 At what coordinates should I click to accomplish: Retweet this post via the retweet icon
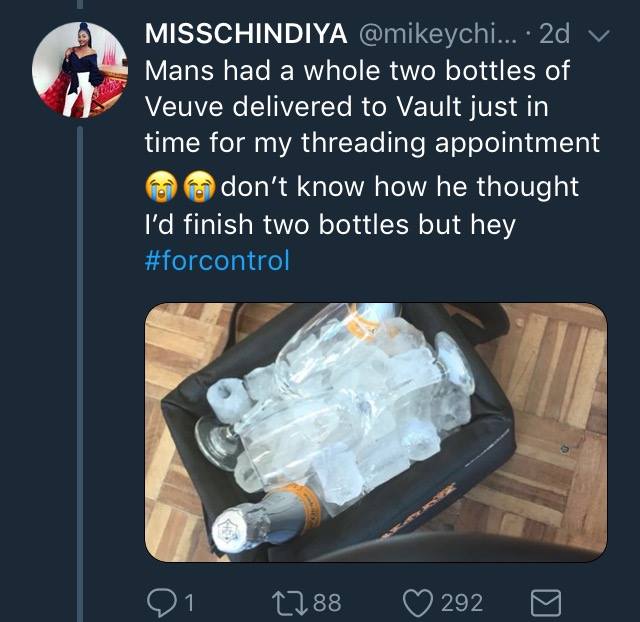(290, 603)
